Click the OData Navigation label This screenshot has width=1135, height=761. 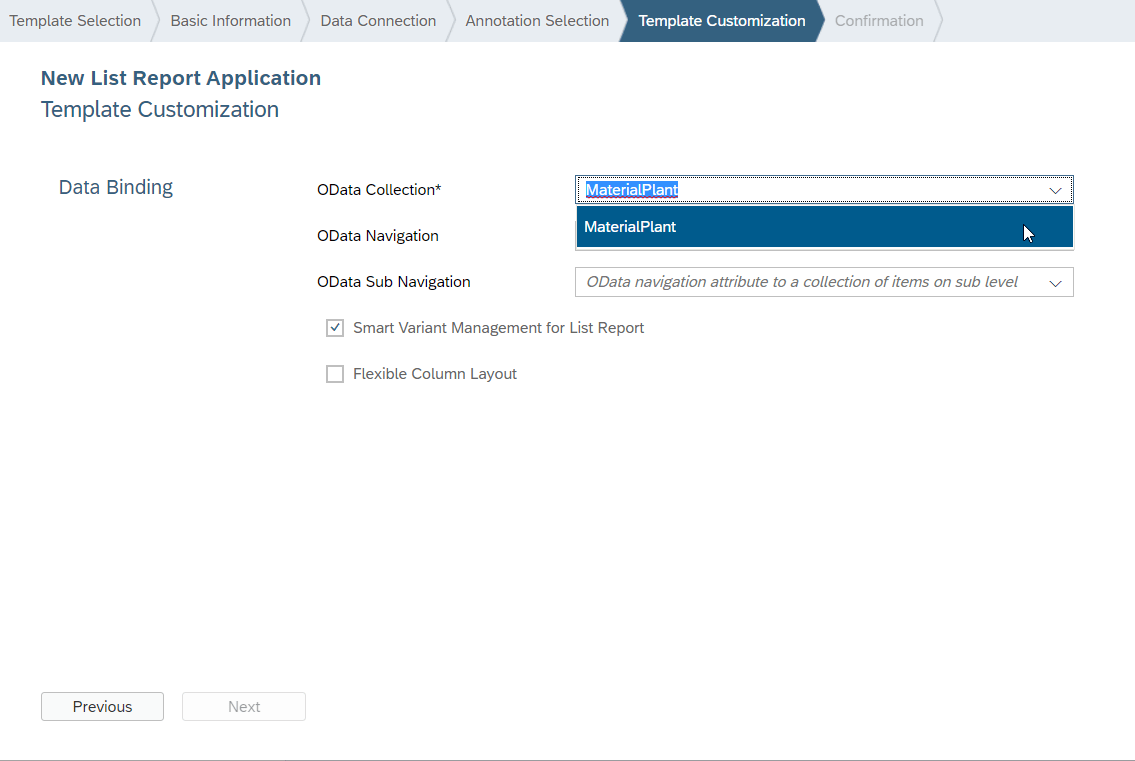tap(377, 236)
